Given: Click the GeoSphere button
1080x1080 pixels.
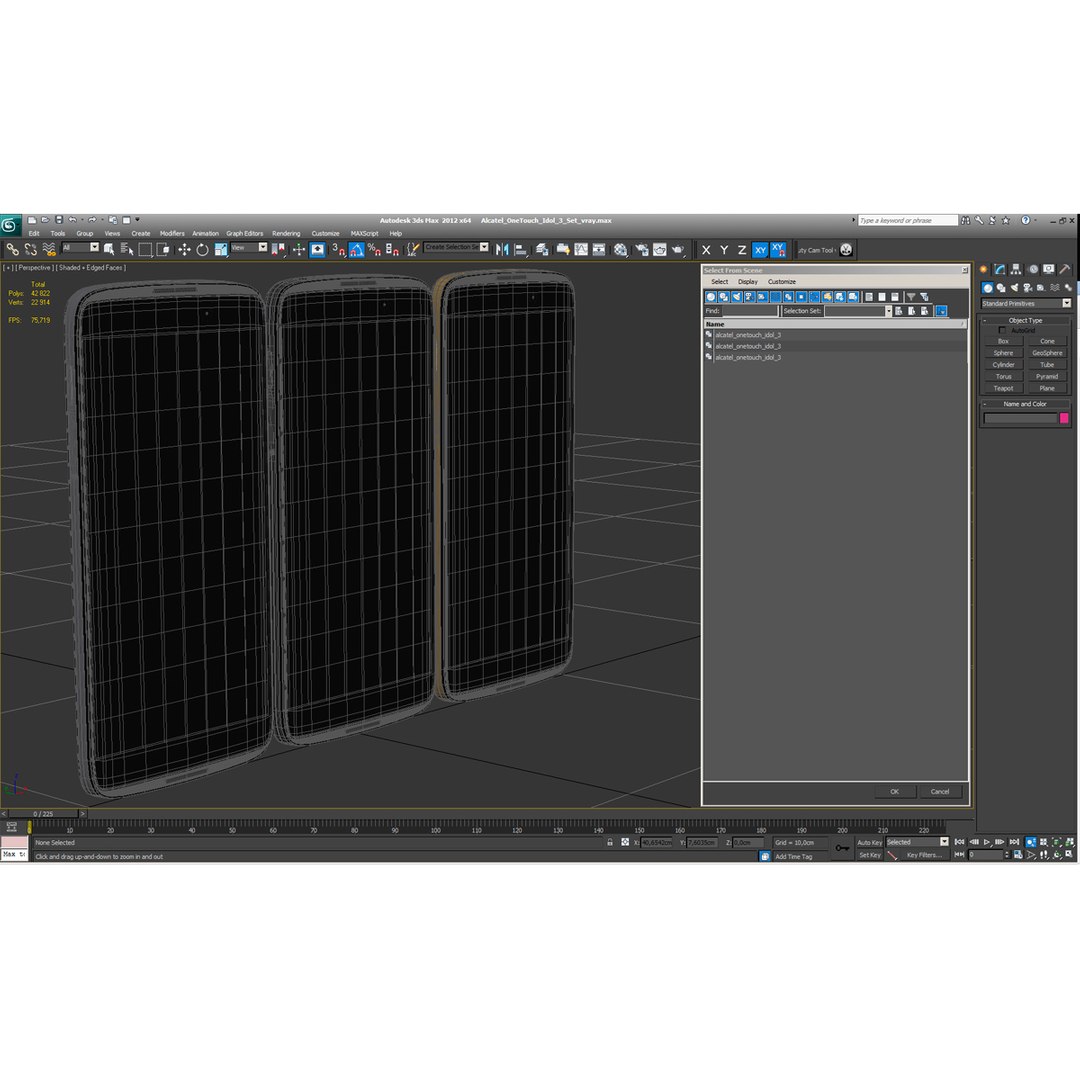Looking at the screenshot, I should coord(1047,353).
